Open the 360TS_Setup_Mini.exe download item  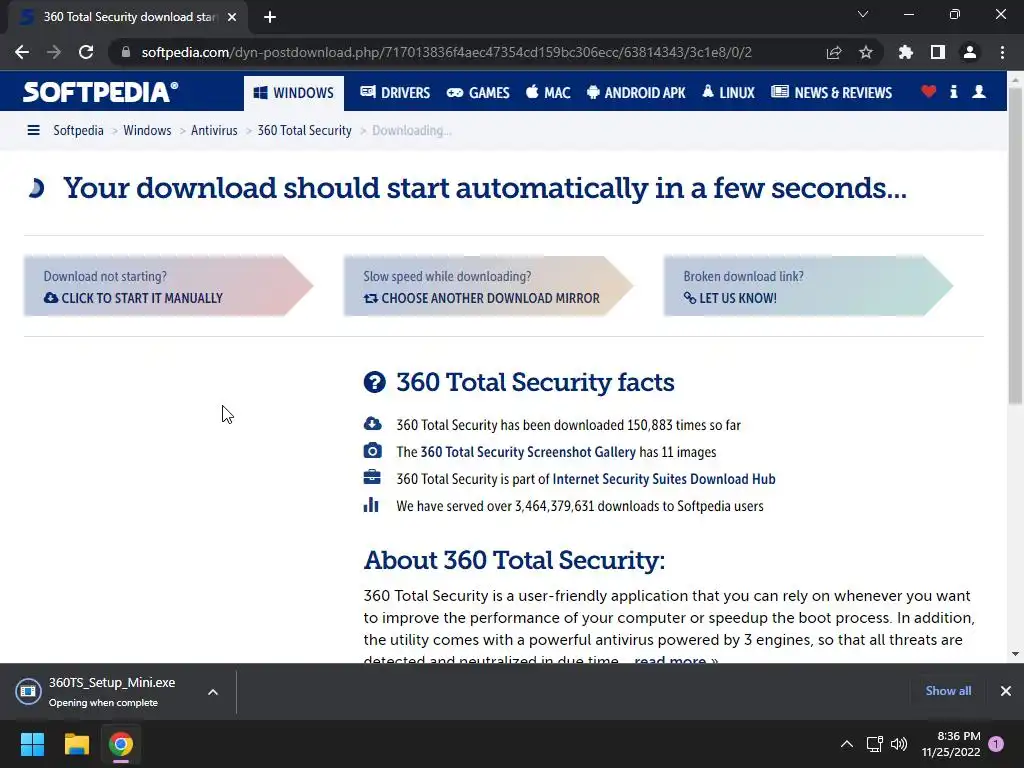pos(103,692)
